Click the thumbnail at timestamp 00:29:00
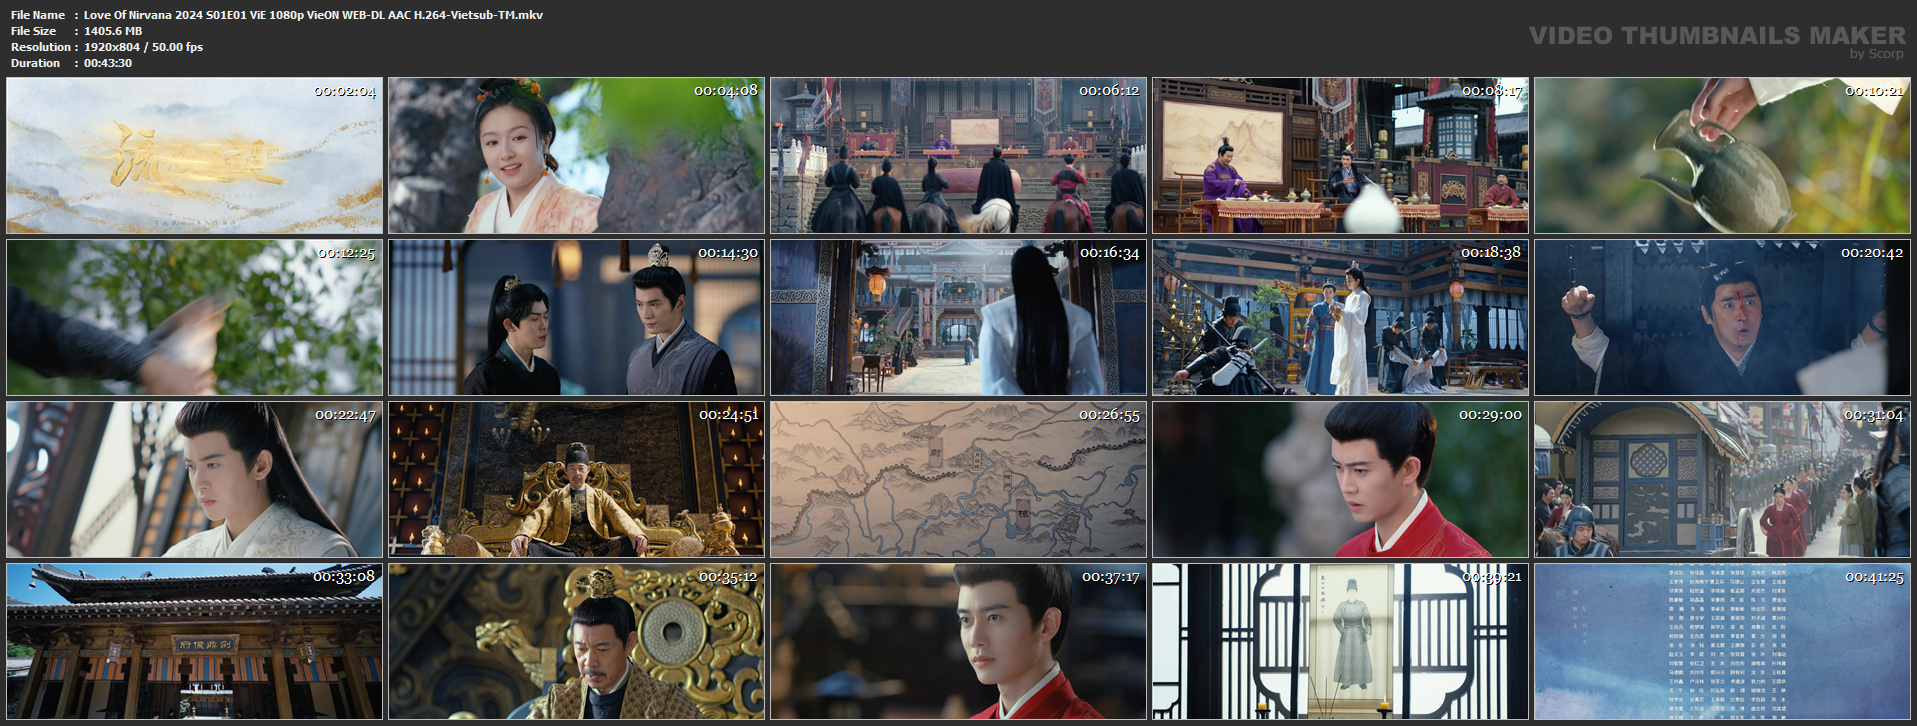 1340,480
